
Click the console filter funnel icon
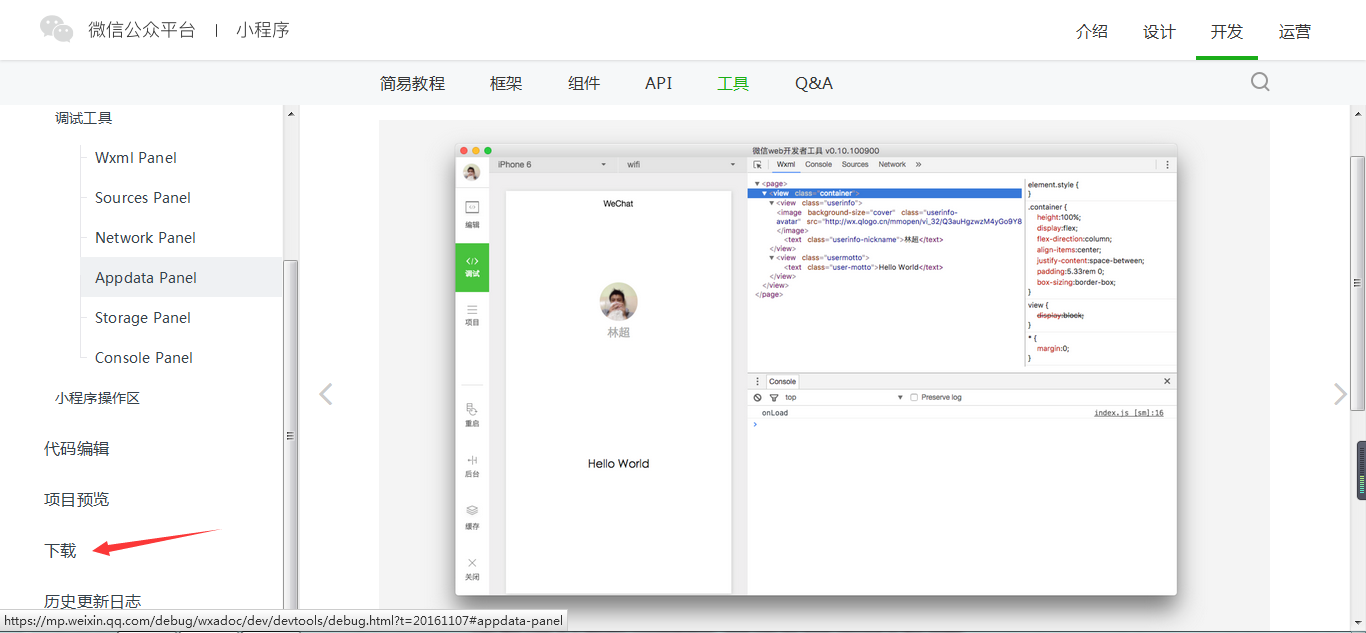[773, 397]
